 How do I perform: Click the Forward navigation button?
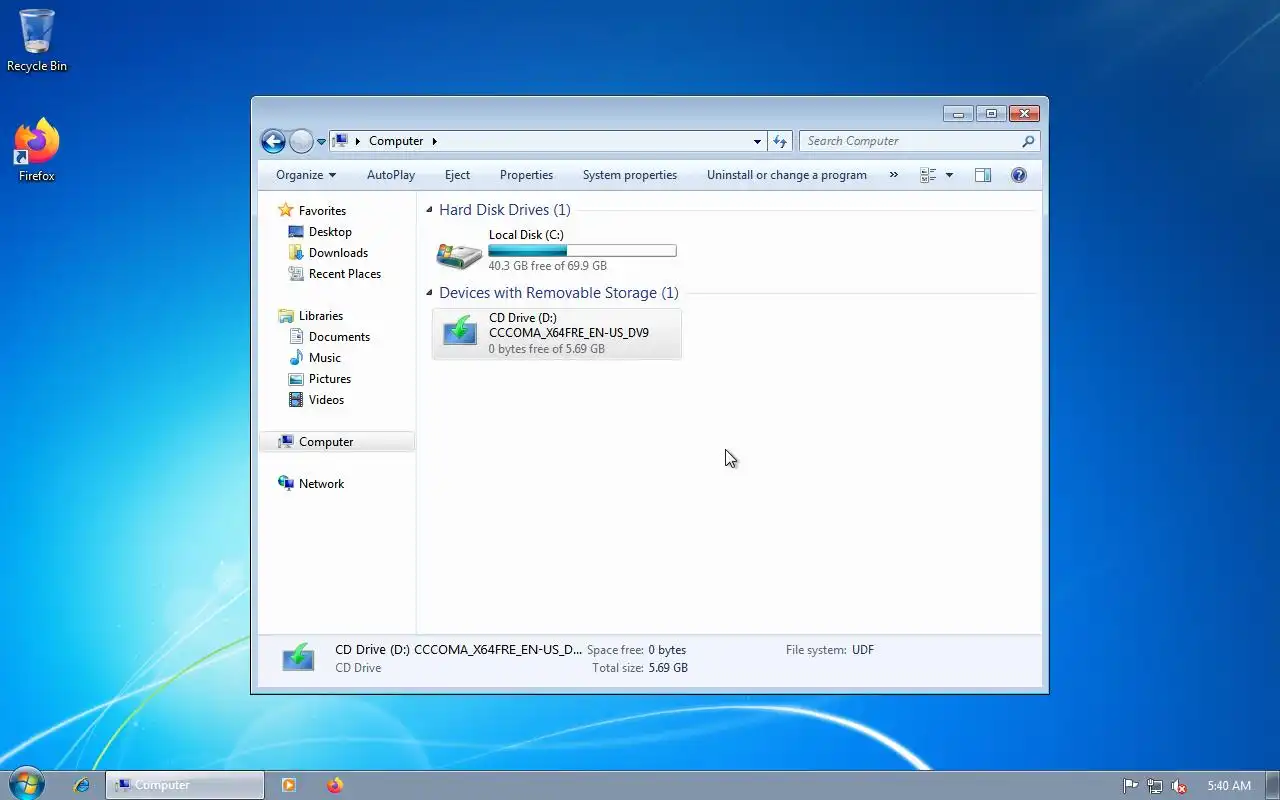coord(301,141)
